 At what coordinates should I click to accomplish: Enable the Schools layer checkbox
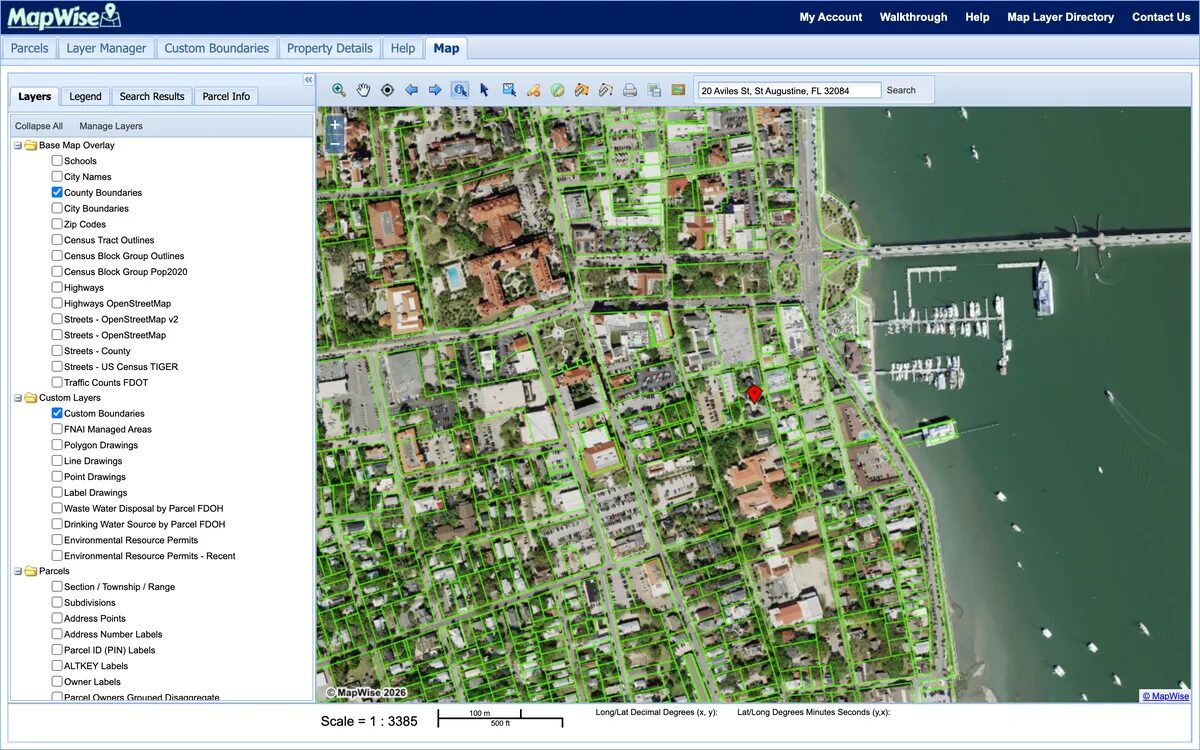[57, 161]
